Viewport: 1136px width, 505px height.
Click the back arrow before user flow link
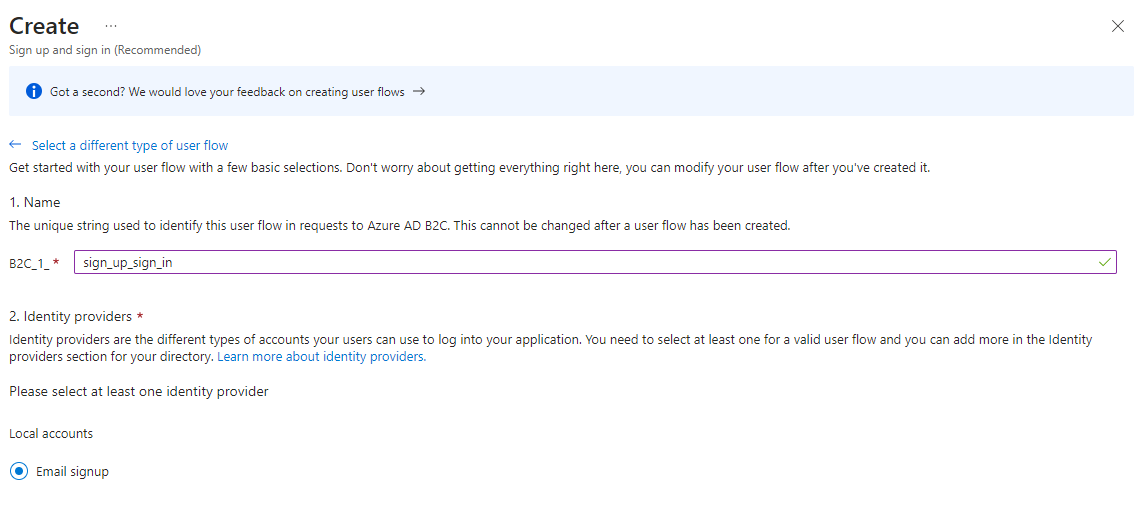[x=15, y=144]
